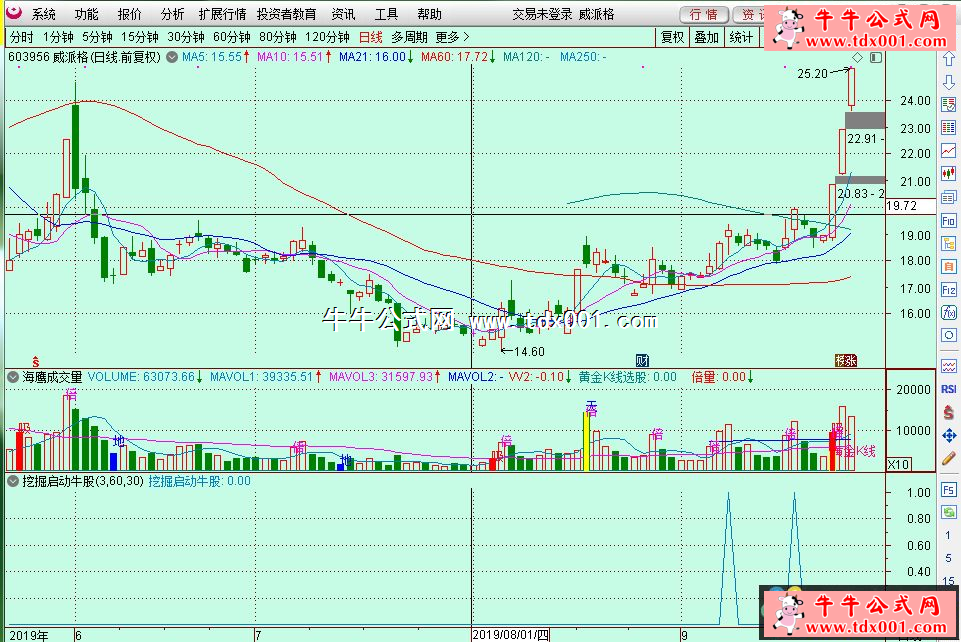Expand the 海鹰成交量 indicator dropdown
The image size is (961, 642).
pos(13,377)
